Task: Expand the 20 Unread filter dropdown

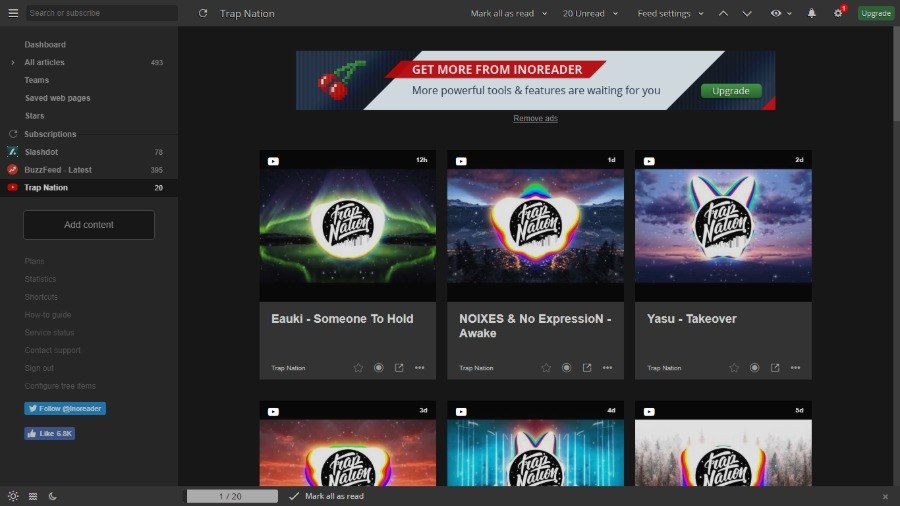Action: pyautogui.click(x=589, y=13)
